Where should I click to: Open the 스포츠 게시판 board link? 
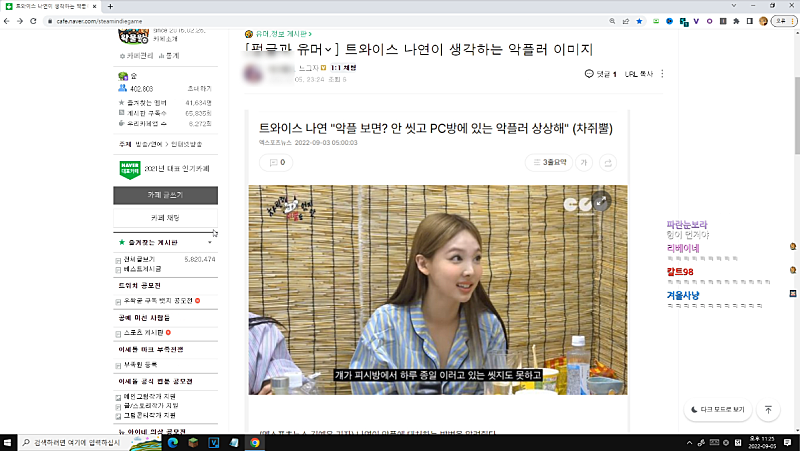[x=143, y=333]
